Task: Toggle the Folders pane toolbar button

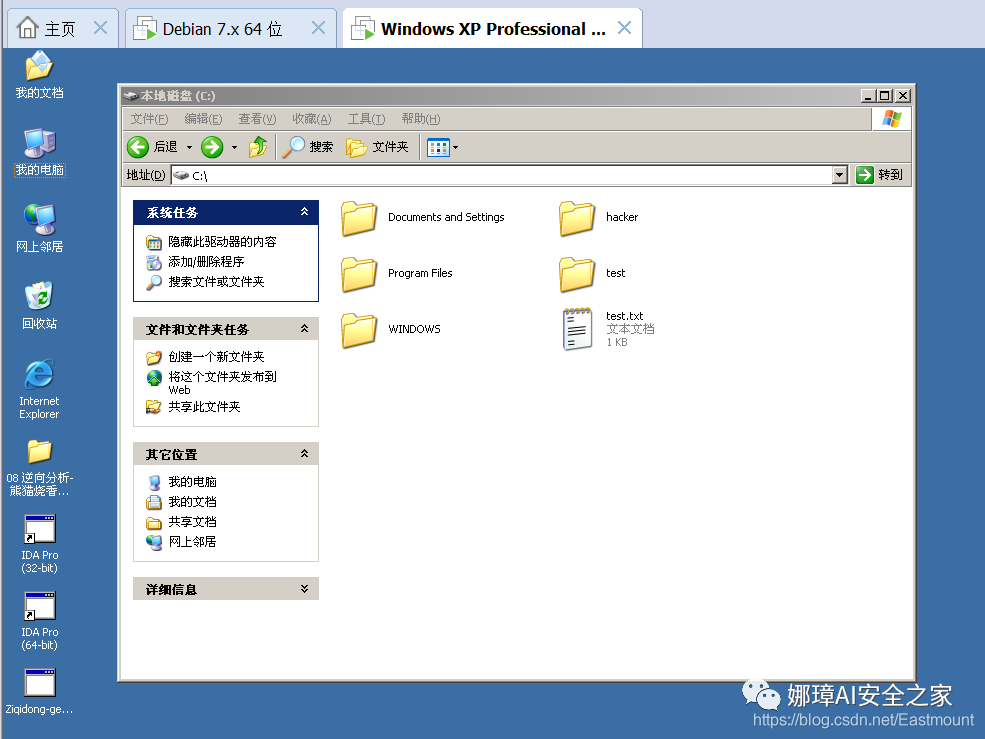Action: pyautogui.click(x=378, y=147)
